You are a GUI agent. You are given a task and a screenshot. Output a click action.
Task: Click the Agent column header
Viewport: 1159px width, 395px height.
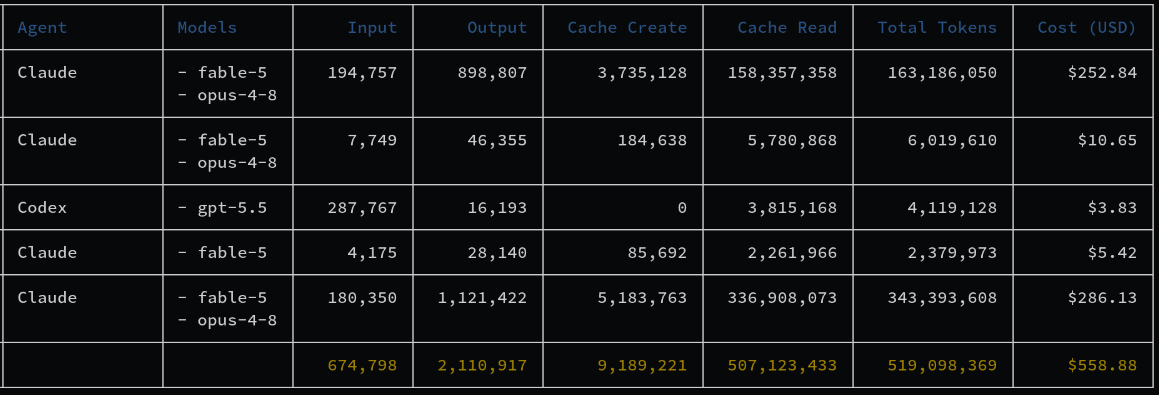tap(42, 28)
